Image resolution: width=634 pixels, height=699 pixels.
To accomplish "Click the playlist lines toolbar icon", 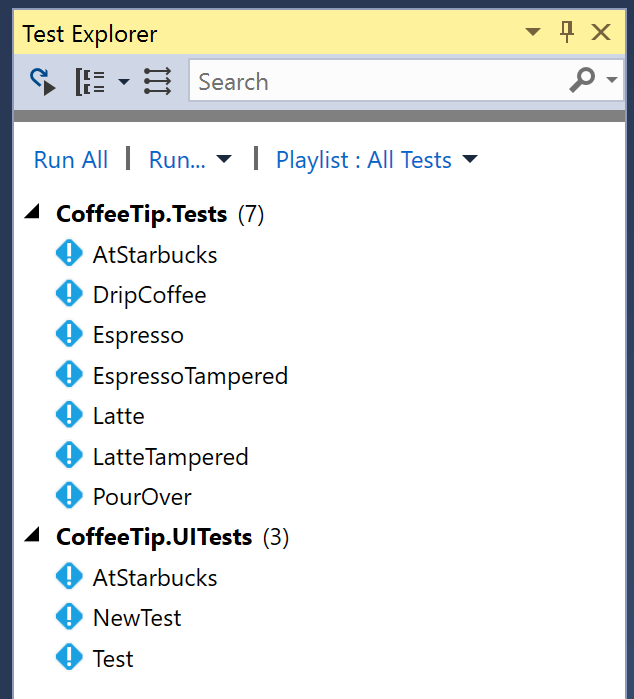I will coord(157,81).
